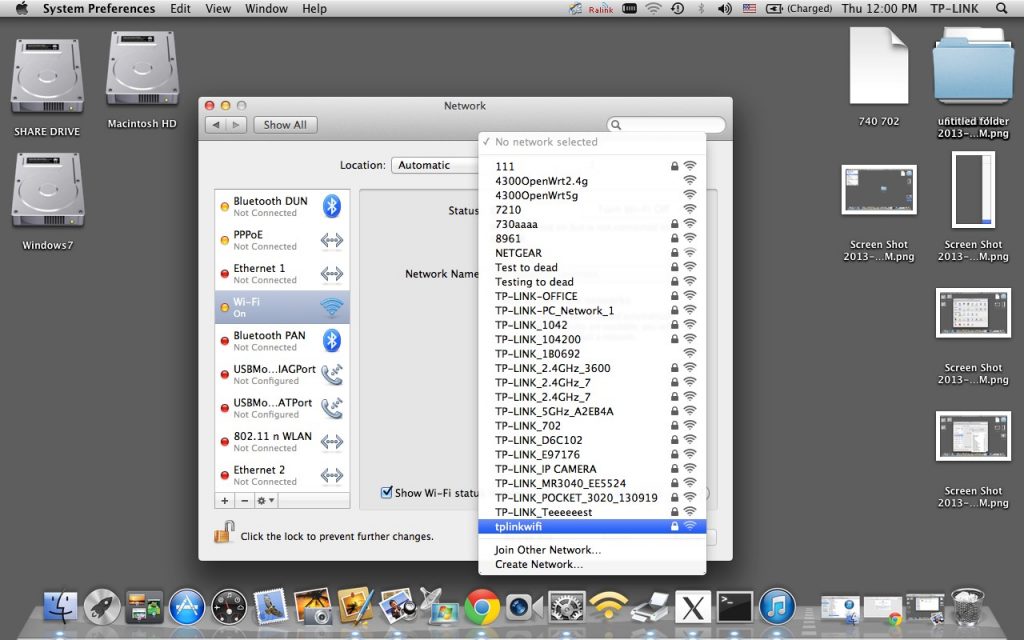
Task: Click the Network window search field
Action: point(665,125)
